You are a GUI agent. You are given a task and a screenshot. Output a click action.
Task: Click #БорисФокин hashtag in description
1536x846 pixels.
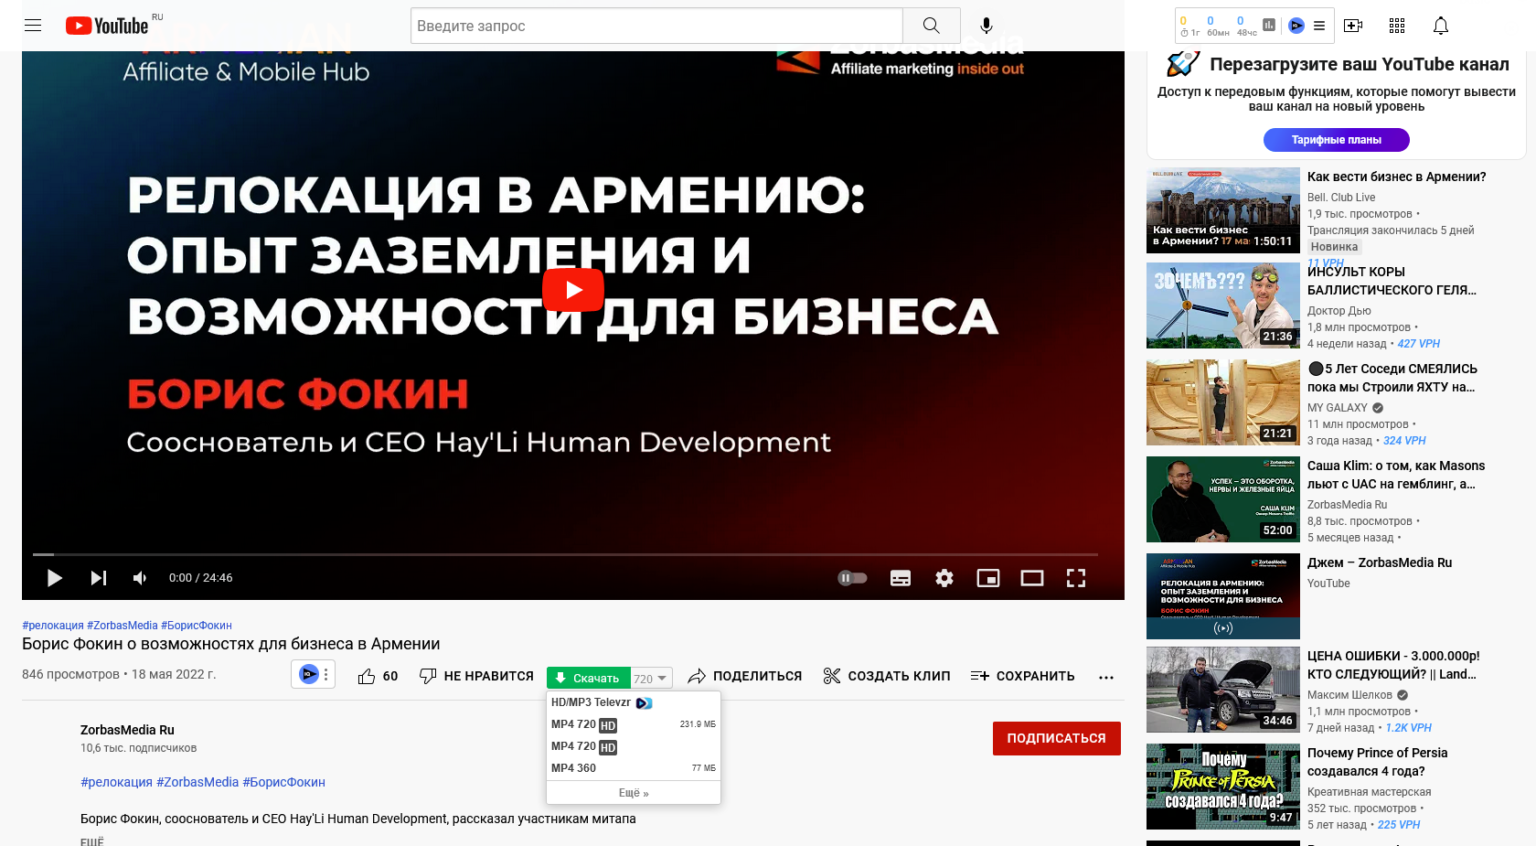[x=284, y=782]
